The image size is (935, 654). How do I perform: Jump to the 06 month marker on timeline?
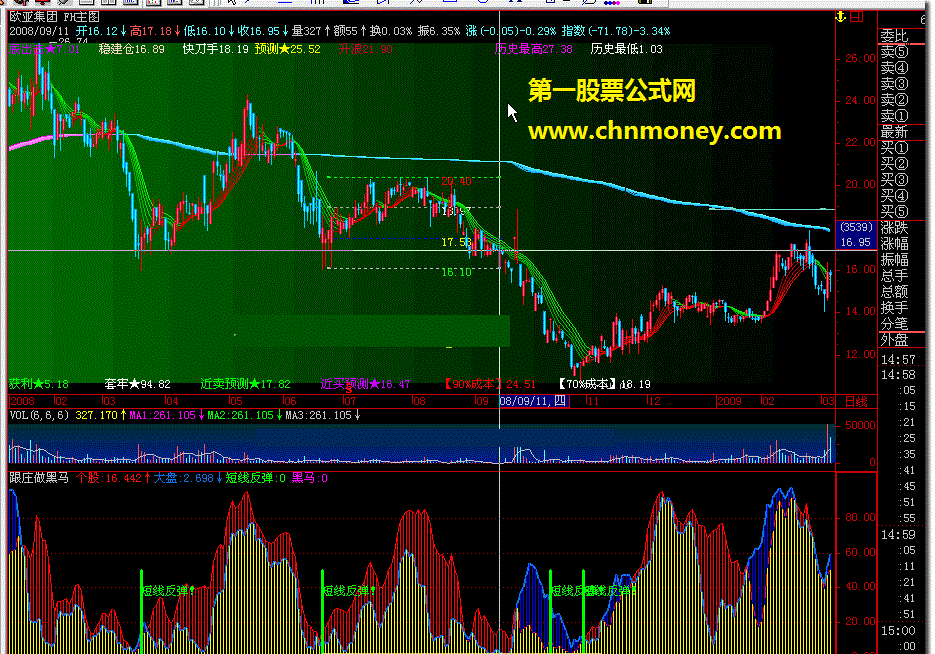290,401
